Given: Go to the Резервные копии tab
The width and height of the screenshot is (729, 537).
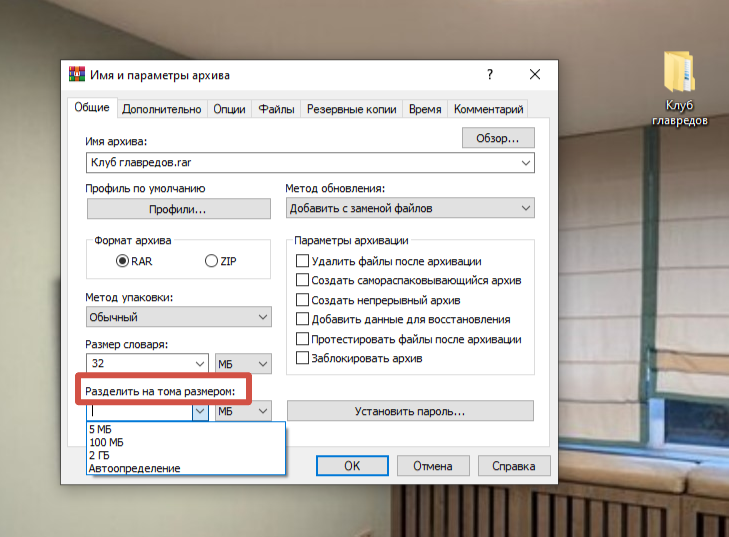Looking at the screenshot, I should click(351, 109).
